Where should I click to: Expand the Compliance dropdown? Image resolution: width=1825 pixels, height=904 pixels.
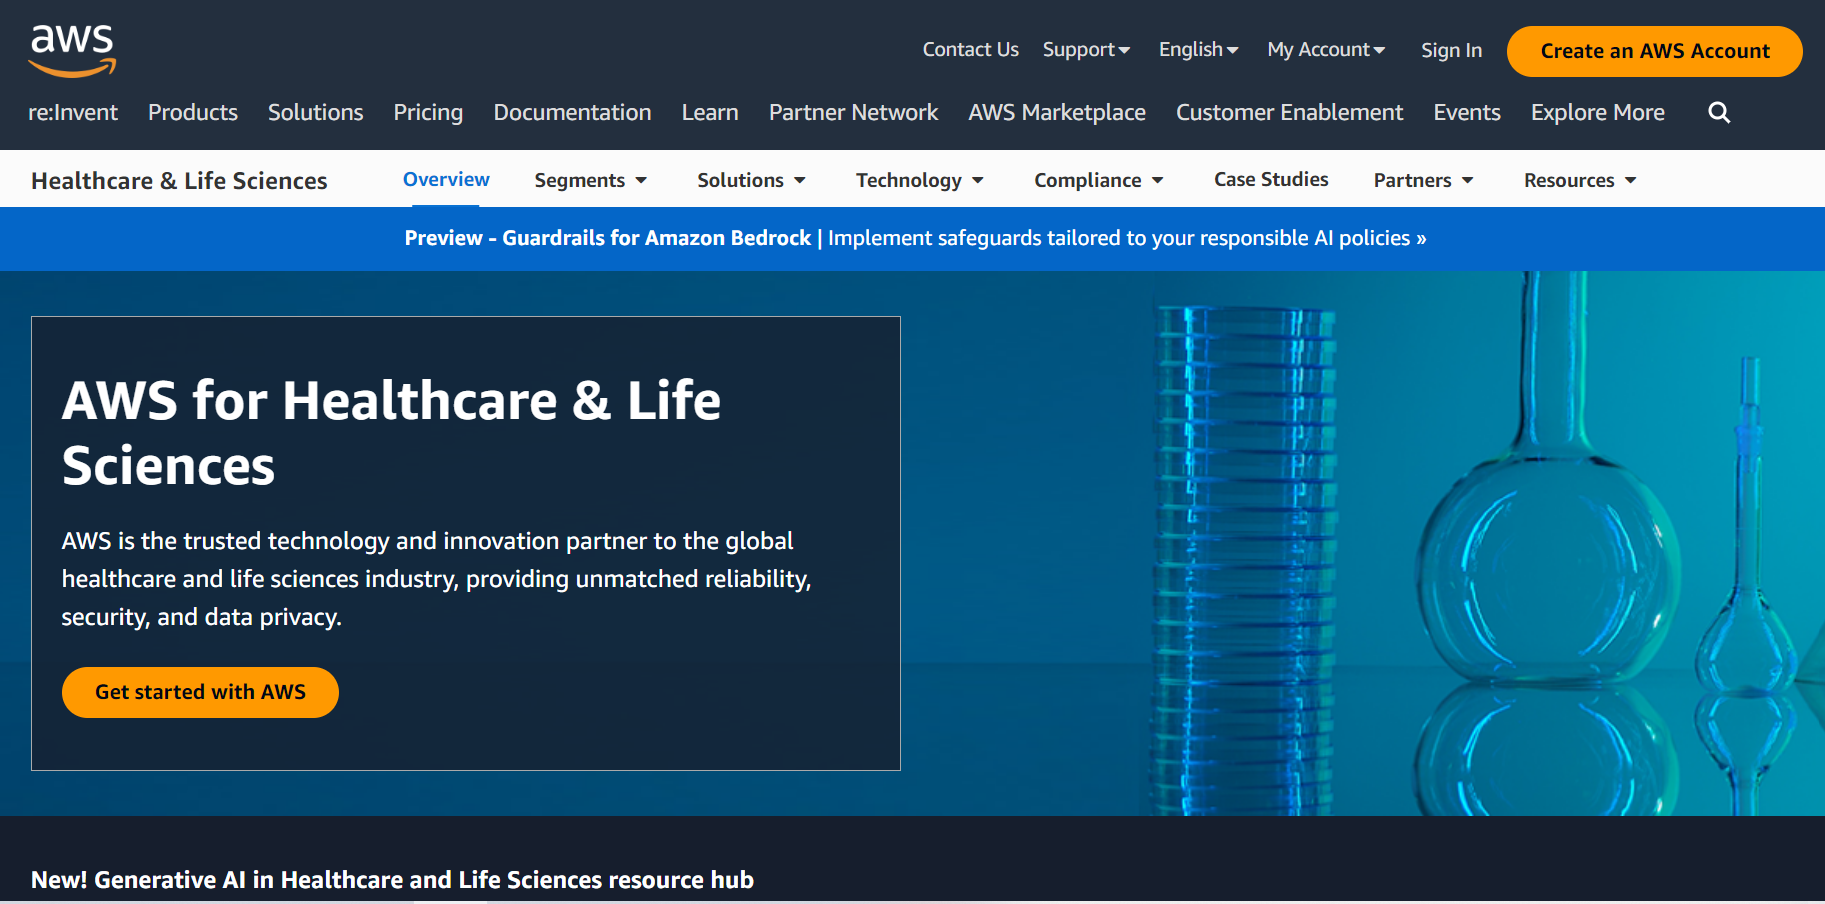coord(1098,181)
